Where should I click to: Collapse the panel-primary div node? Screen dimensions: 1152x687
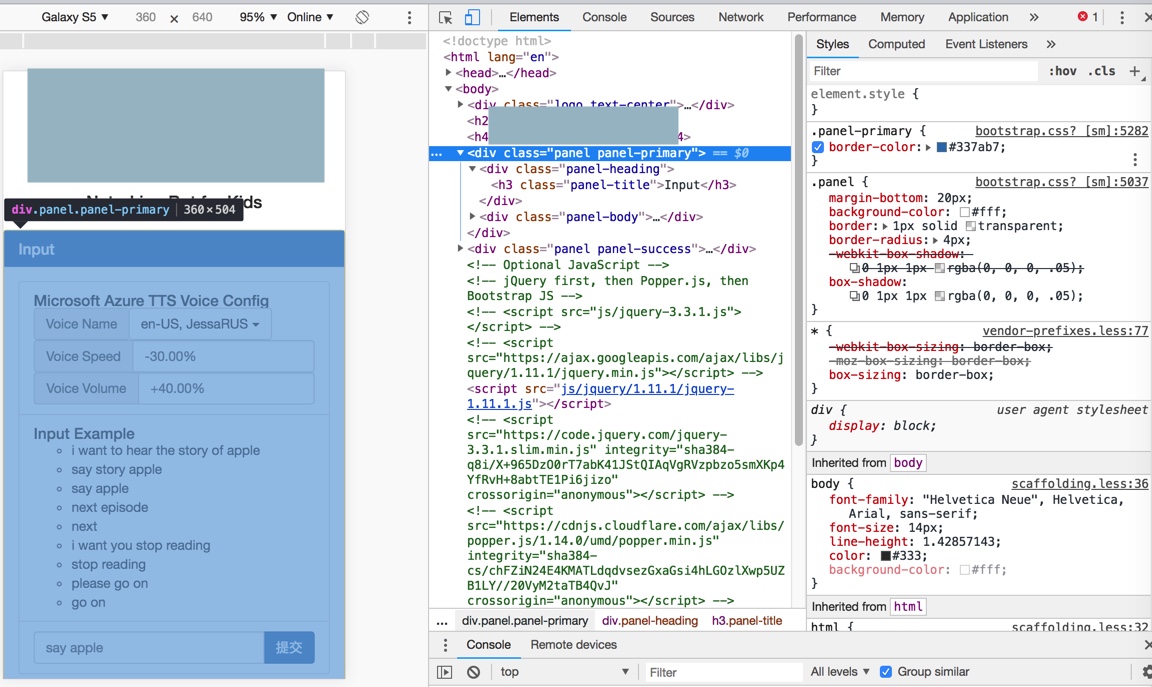tap(460, 153)
